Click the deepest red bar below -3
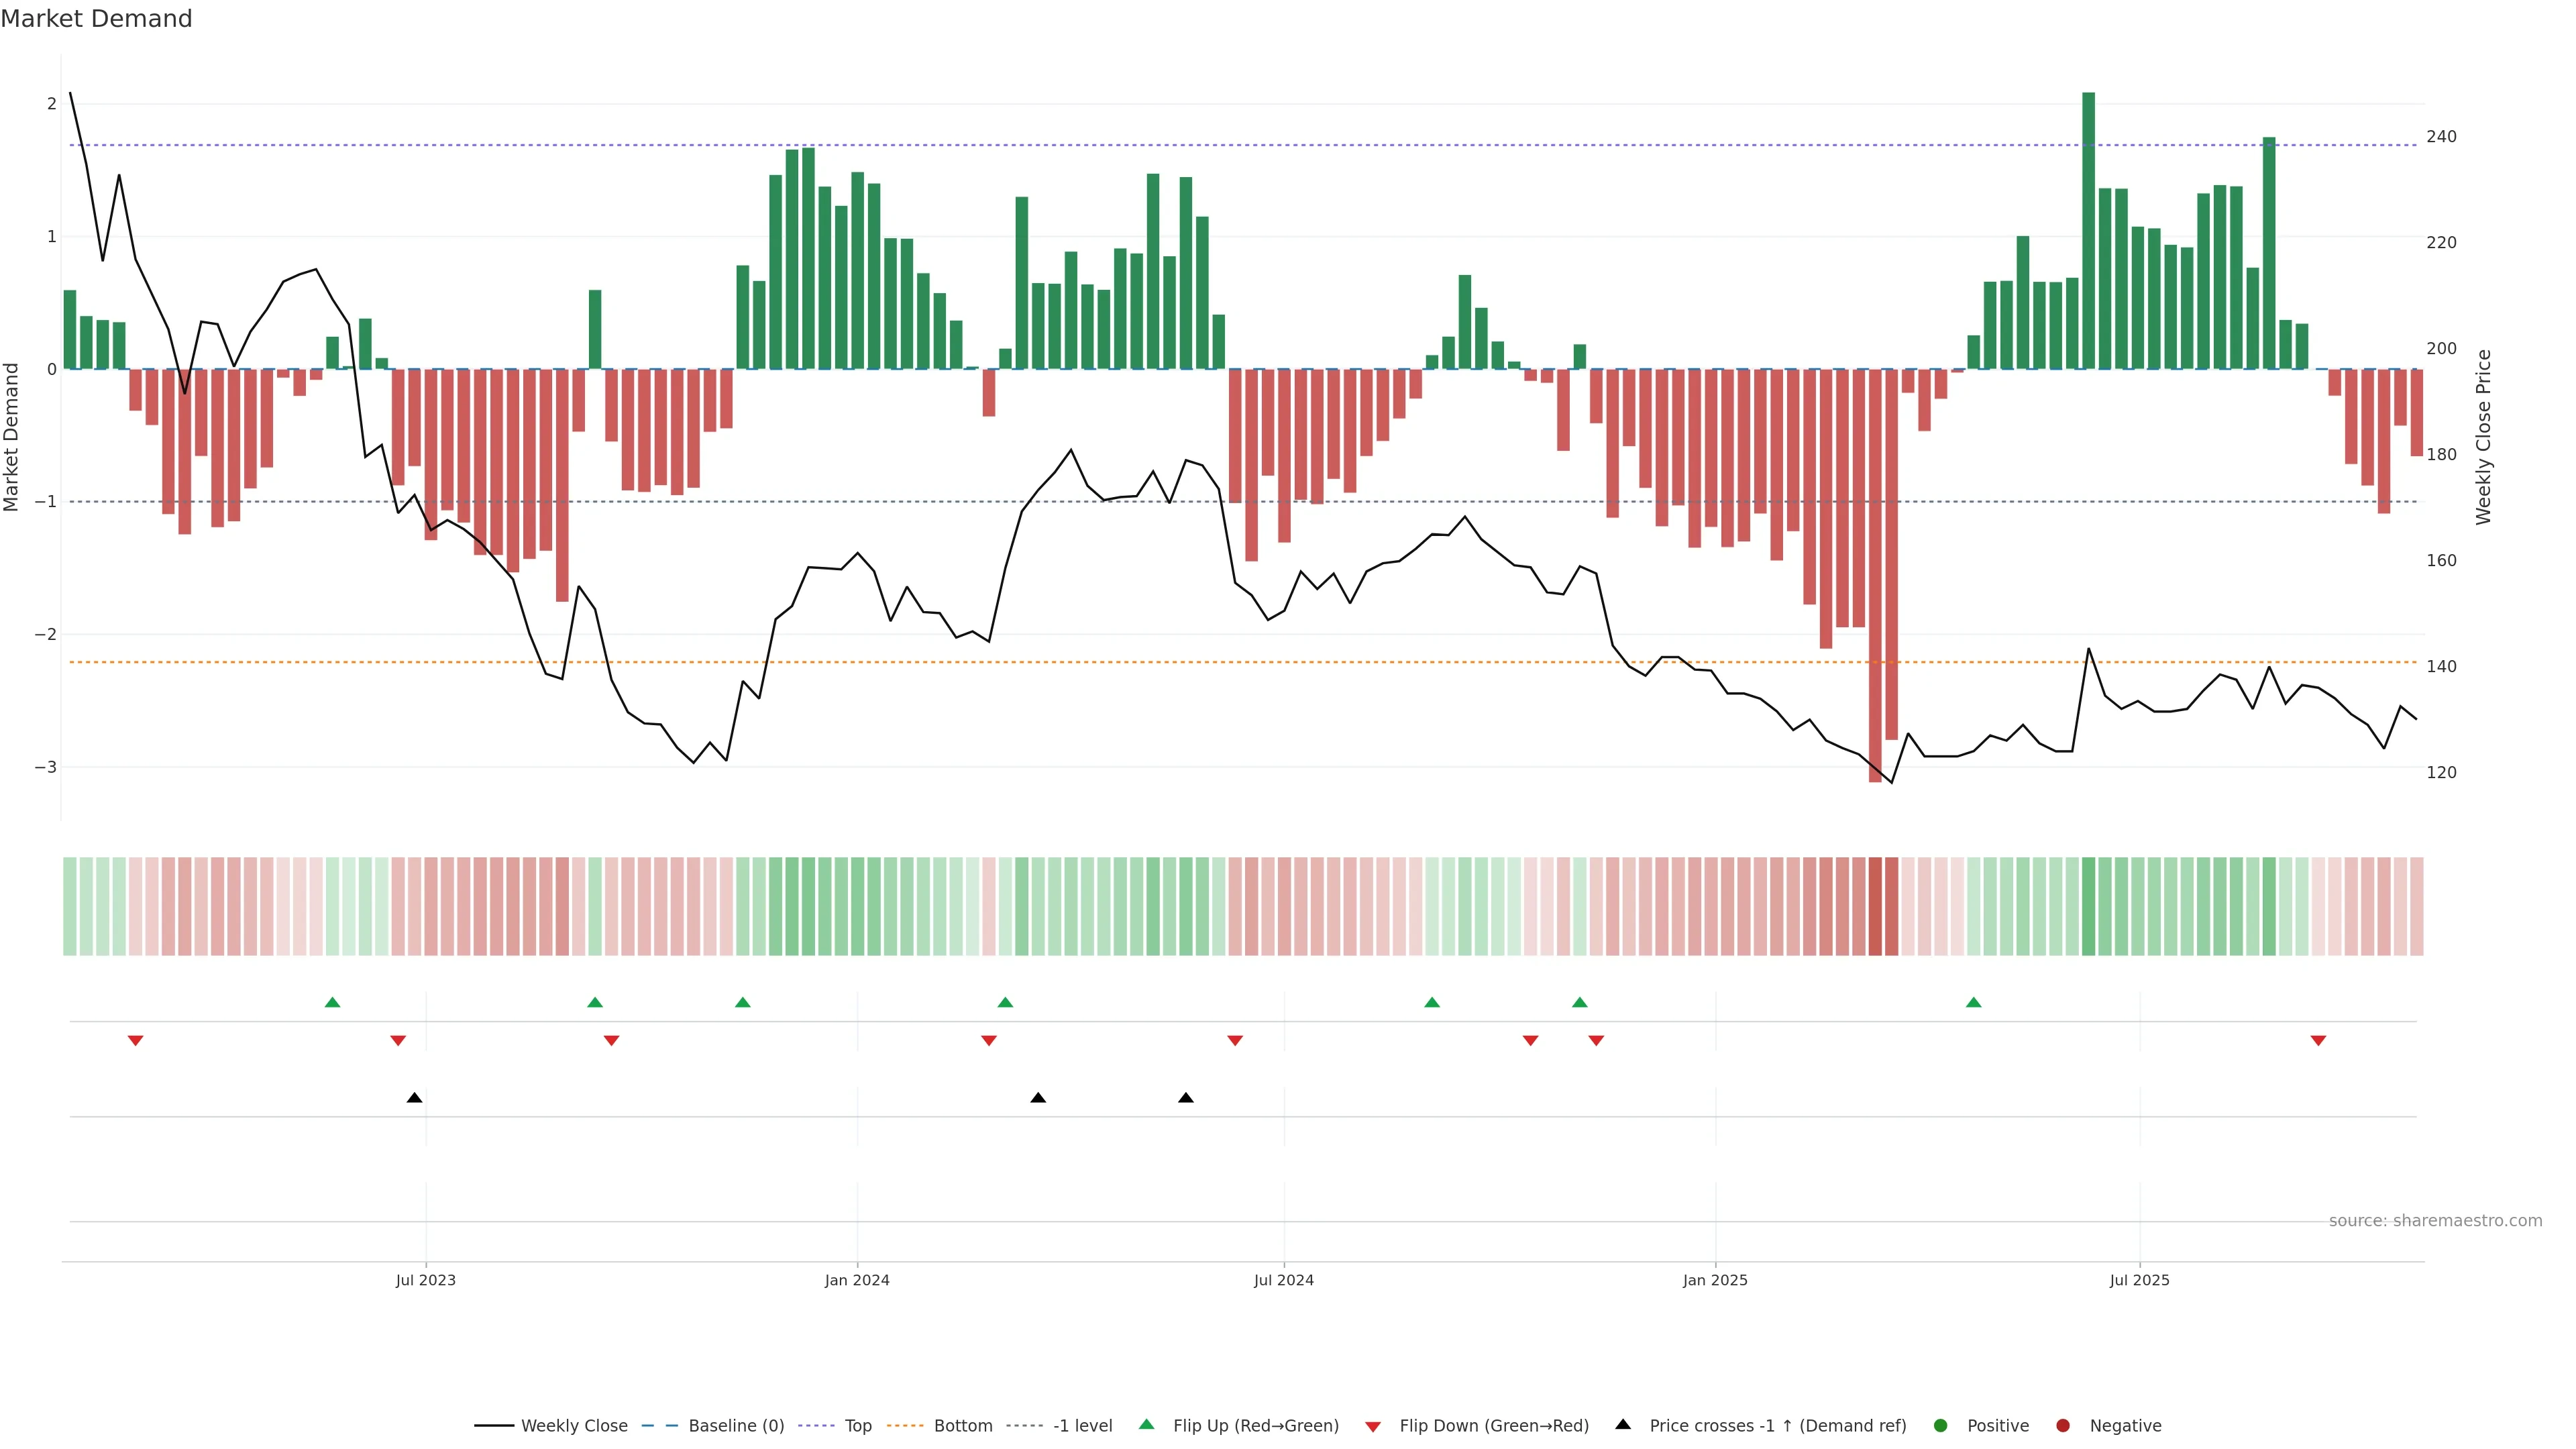This screenshot has width=2576, height=1449. 1875,575
